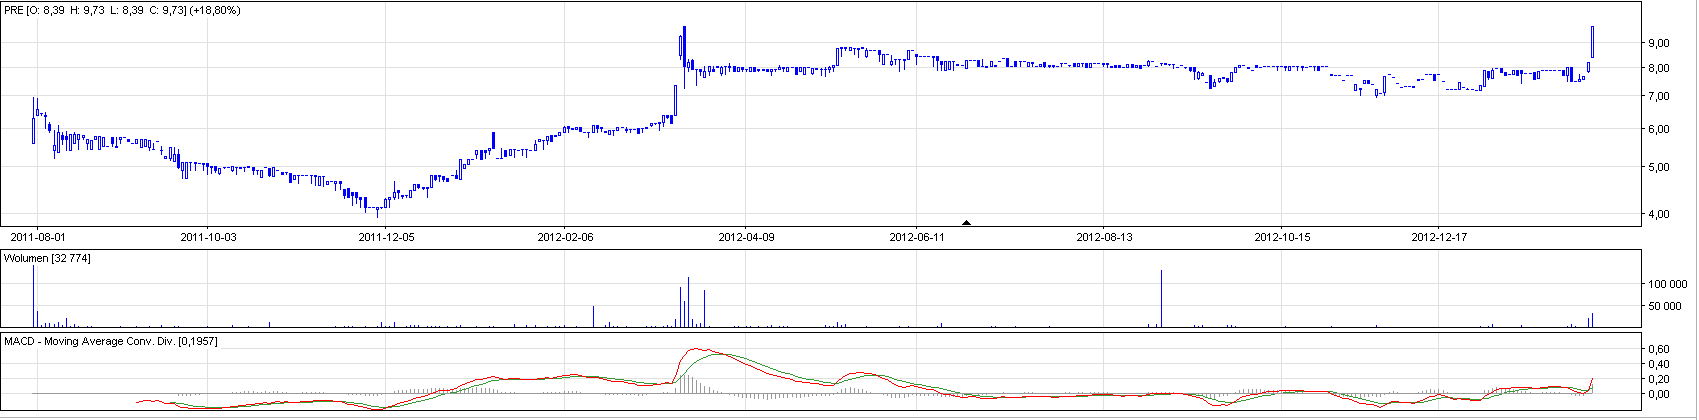
Task: Click the black triangle marker on time axis
Action: [966, 222]
